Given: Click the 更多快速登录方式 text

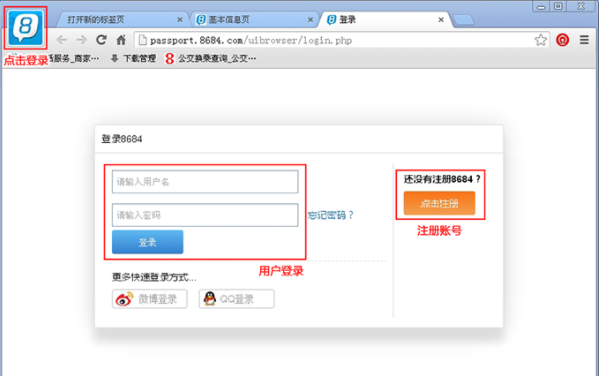Looking at the screenshot, I should click(154, 277).
